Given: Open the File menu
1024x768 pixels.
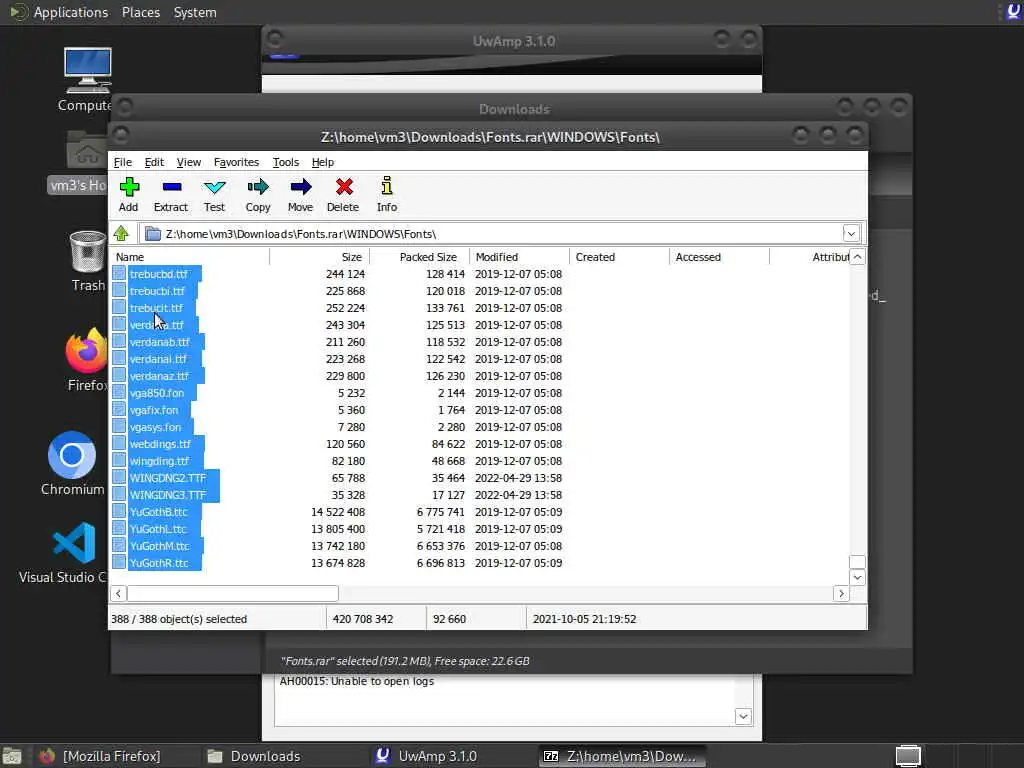Looking at the screenshot, I should [123, 162].
